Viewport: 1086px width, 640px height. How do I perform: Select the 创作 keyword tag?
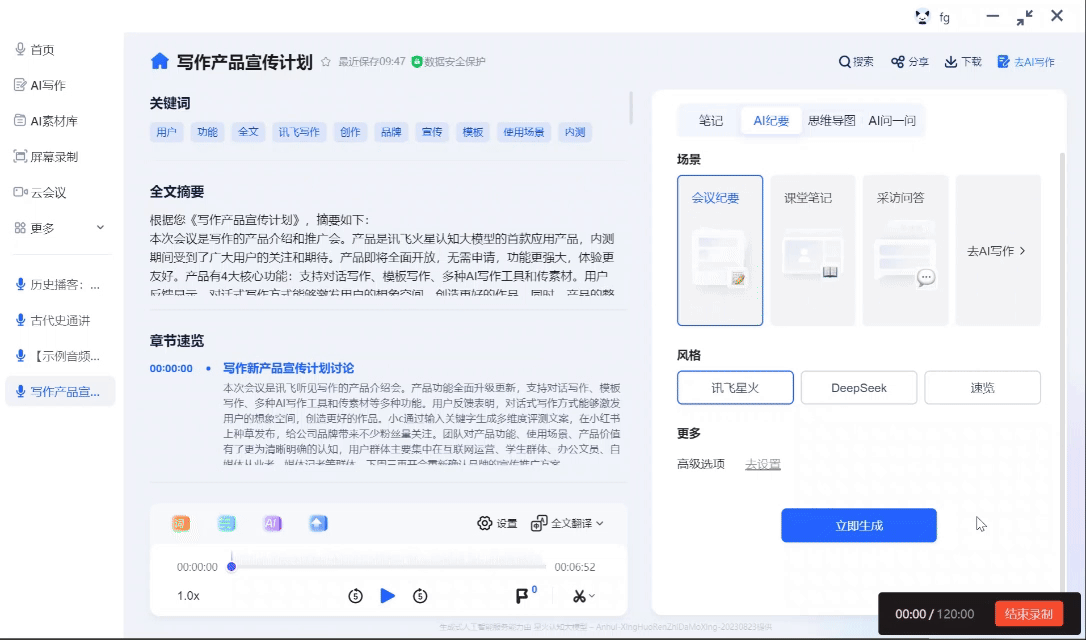pyautogui.click(x=350, y=132)
